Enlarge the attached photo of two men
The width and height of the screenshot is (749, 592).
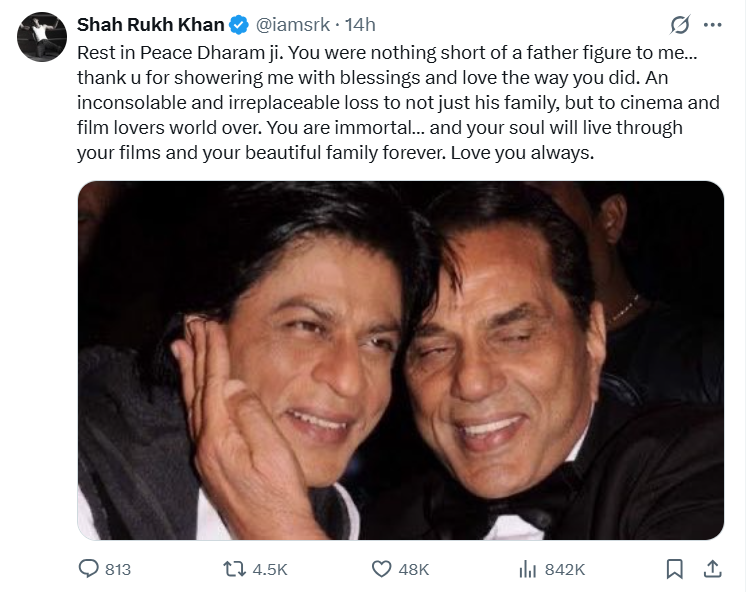(400, 360)
